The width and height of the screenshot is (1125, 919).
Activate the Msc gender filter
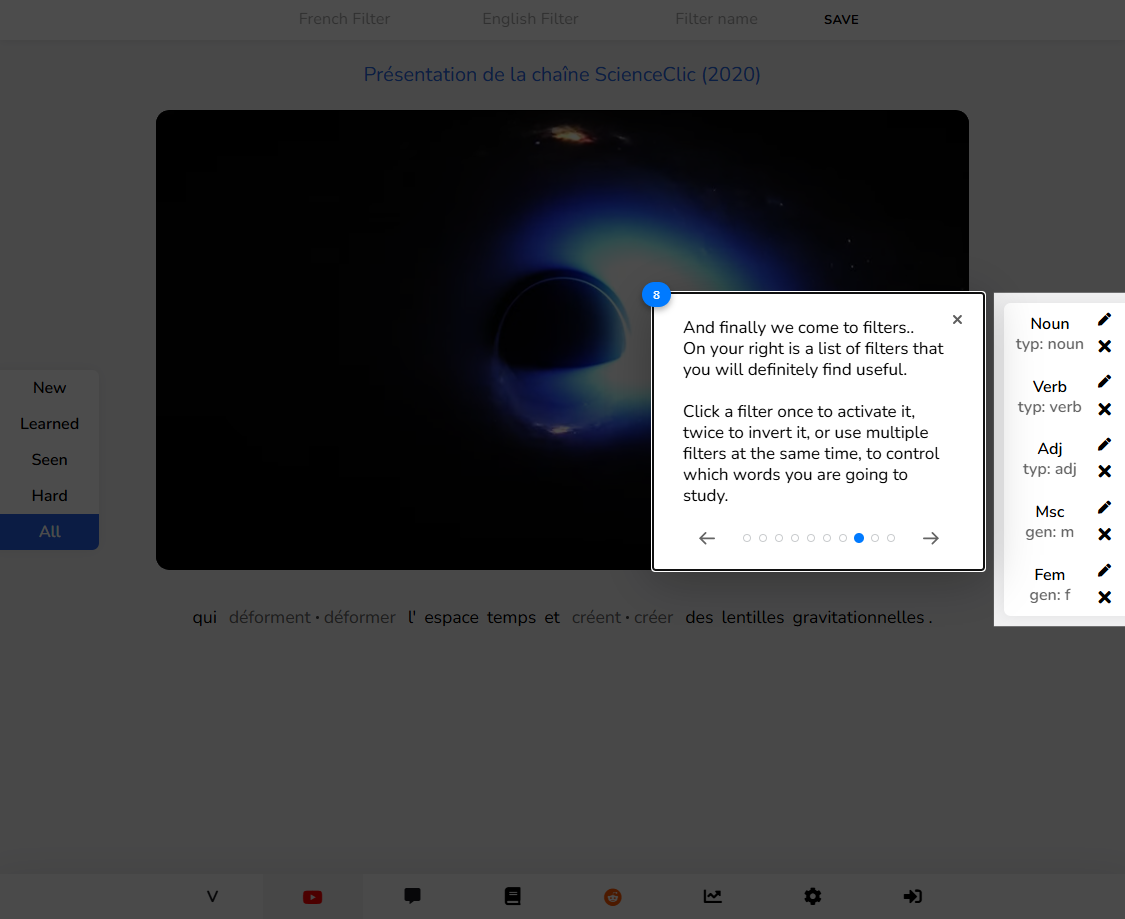click(1049, 522)
